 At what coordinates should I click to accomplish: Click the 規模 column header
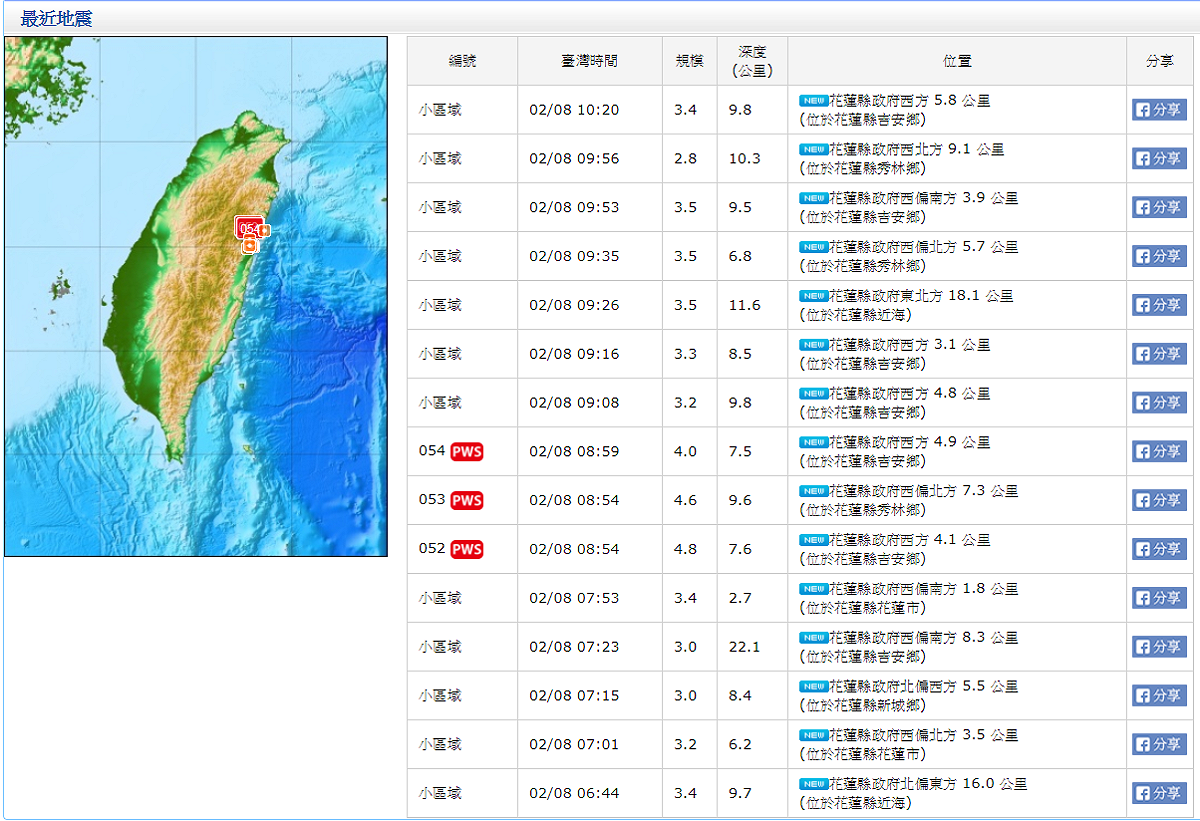pyautogui.click(x=689, y=61)
